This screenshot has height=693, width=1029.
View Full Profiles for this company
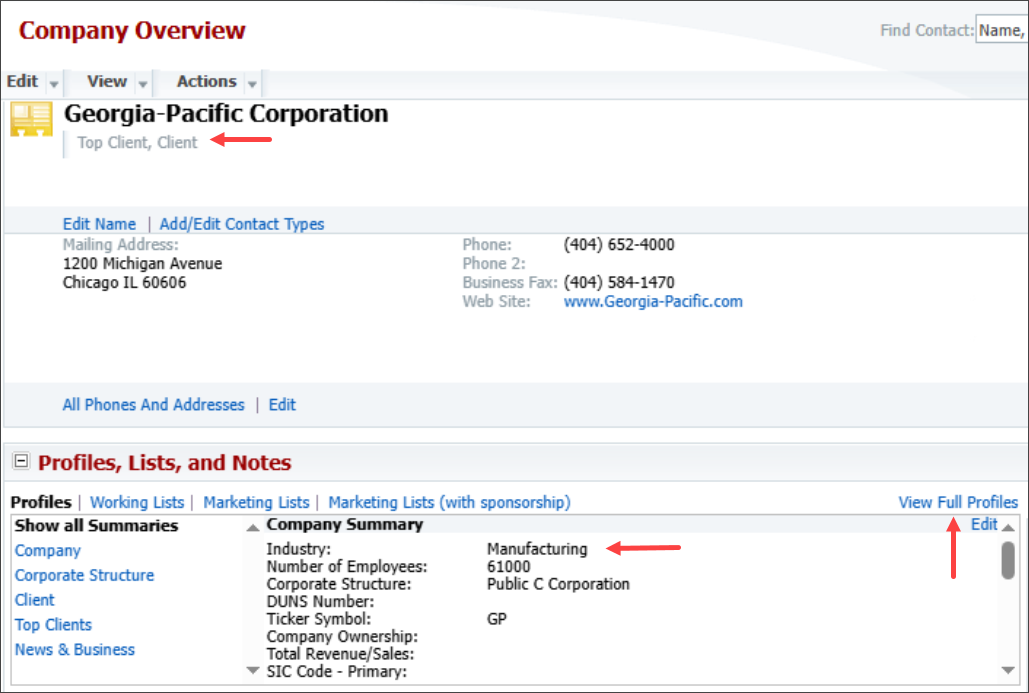pos(957,502)
